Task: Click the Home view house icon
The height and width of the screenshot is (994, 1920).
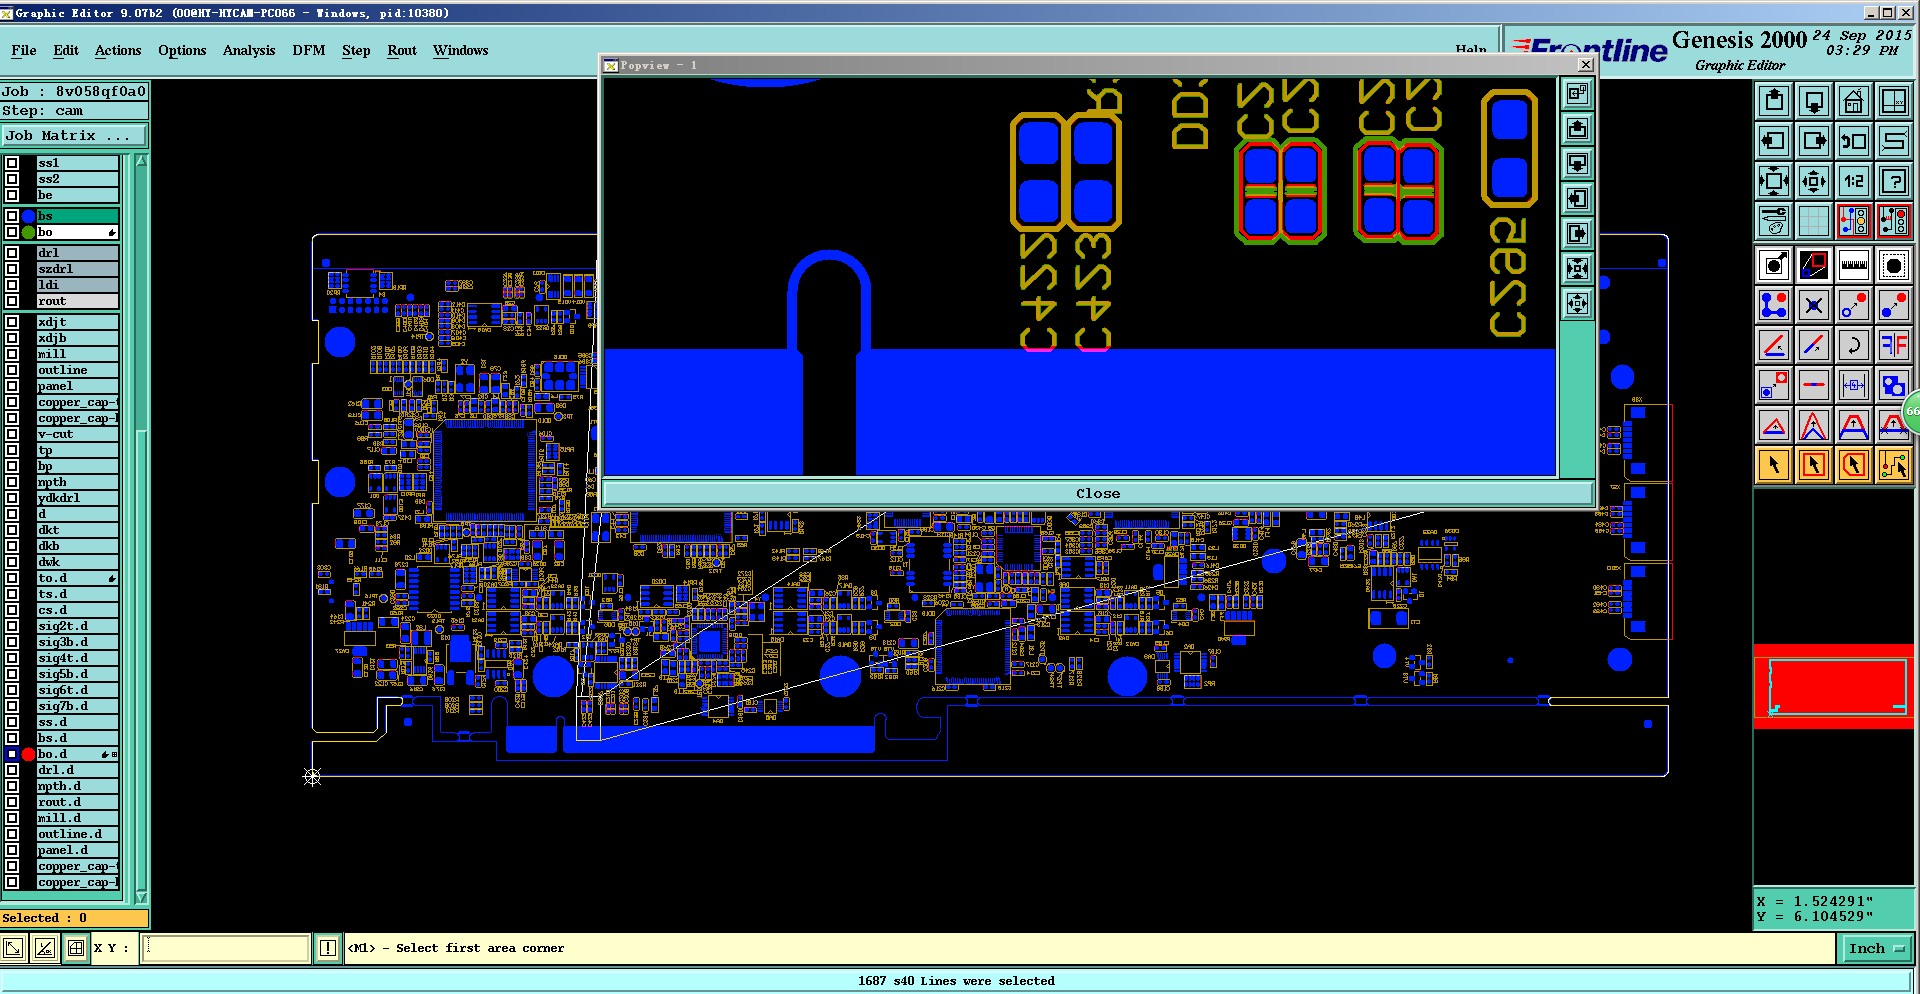Action: click(1854, 101)
